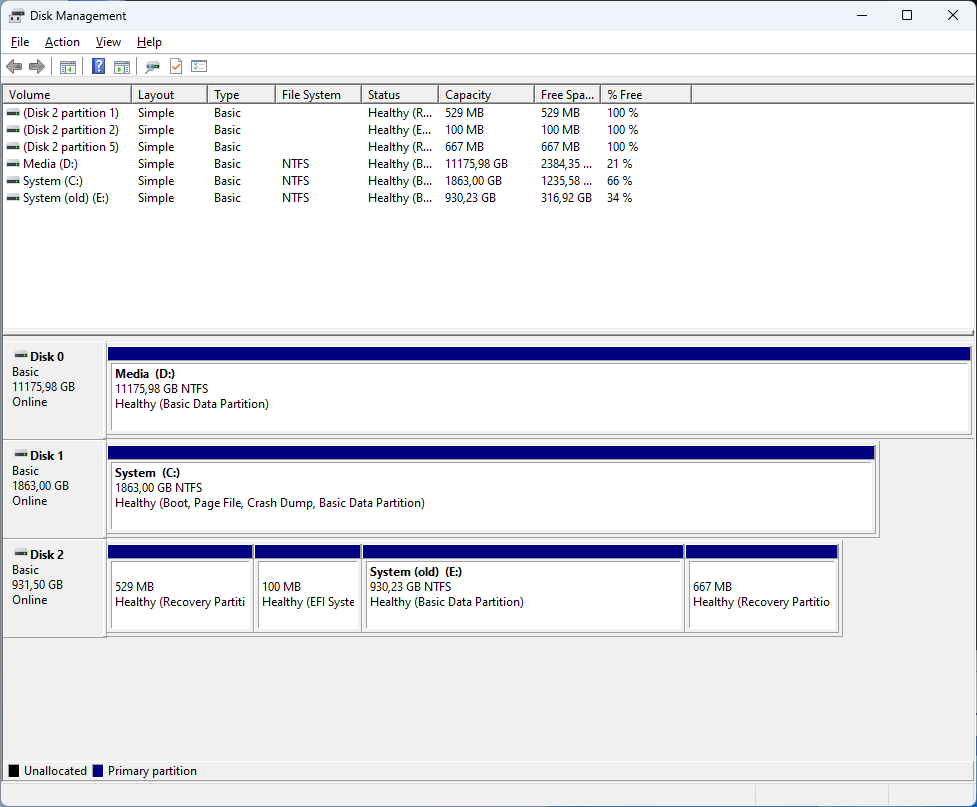Click the Rescan Disks magnifier icon

(153, 66)
